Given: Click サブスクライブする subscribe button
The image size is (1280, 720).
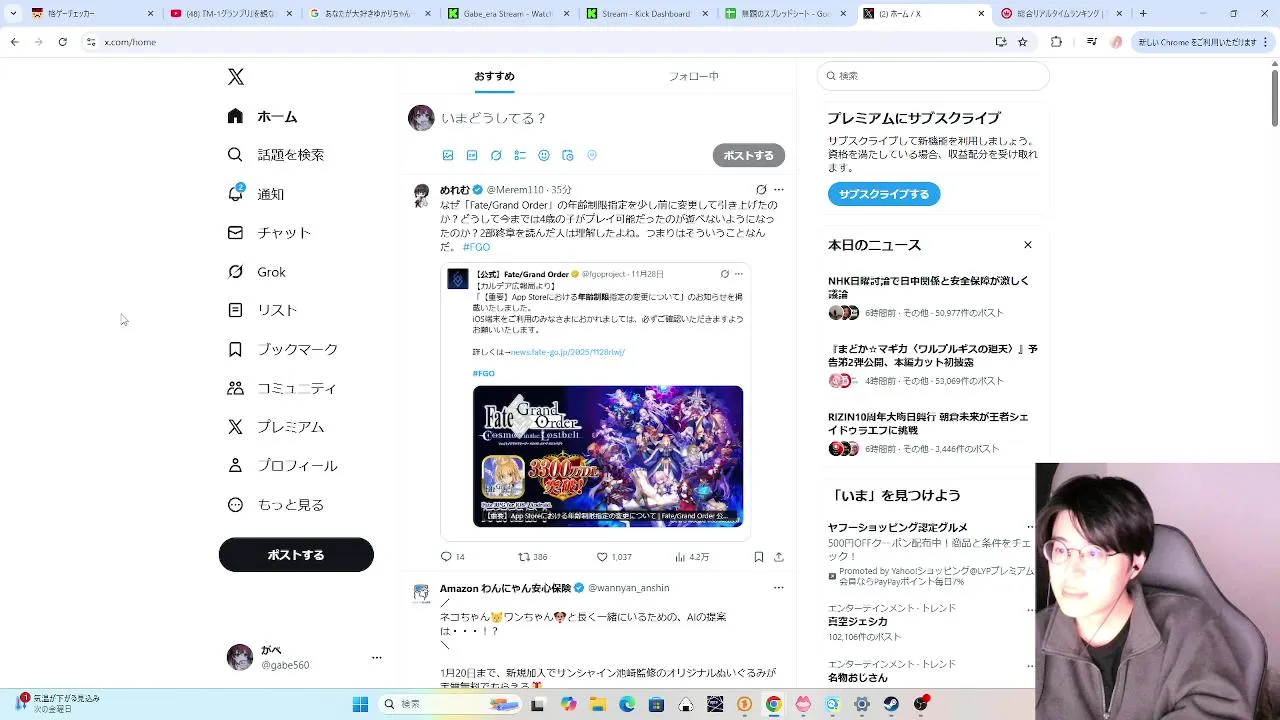Looking at the screenshot, I should click(884, 194).
